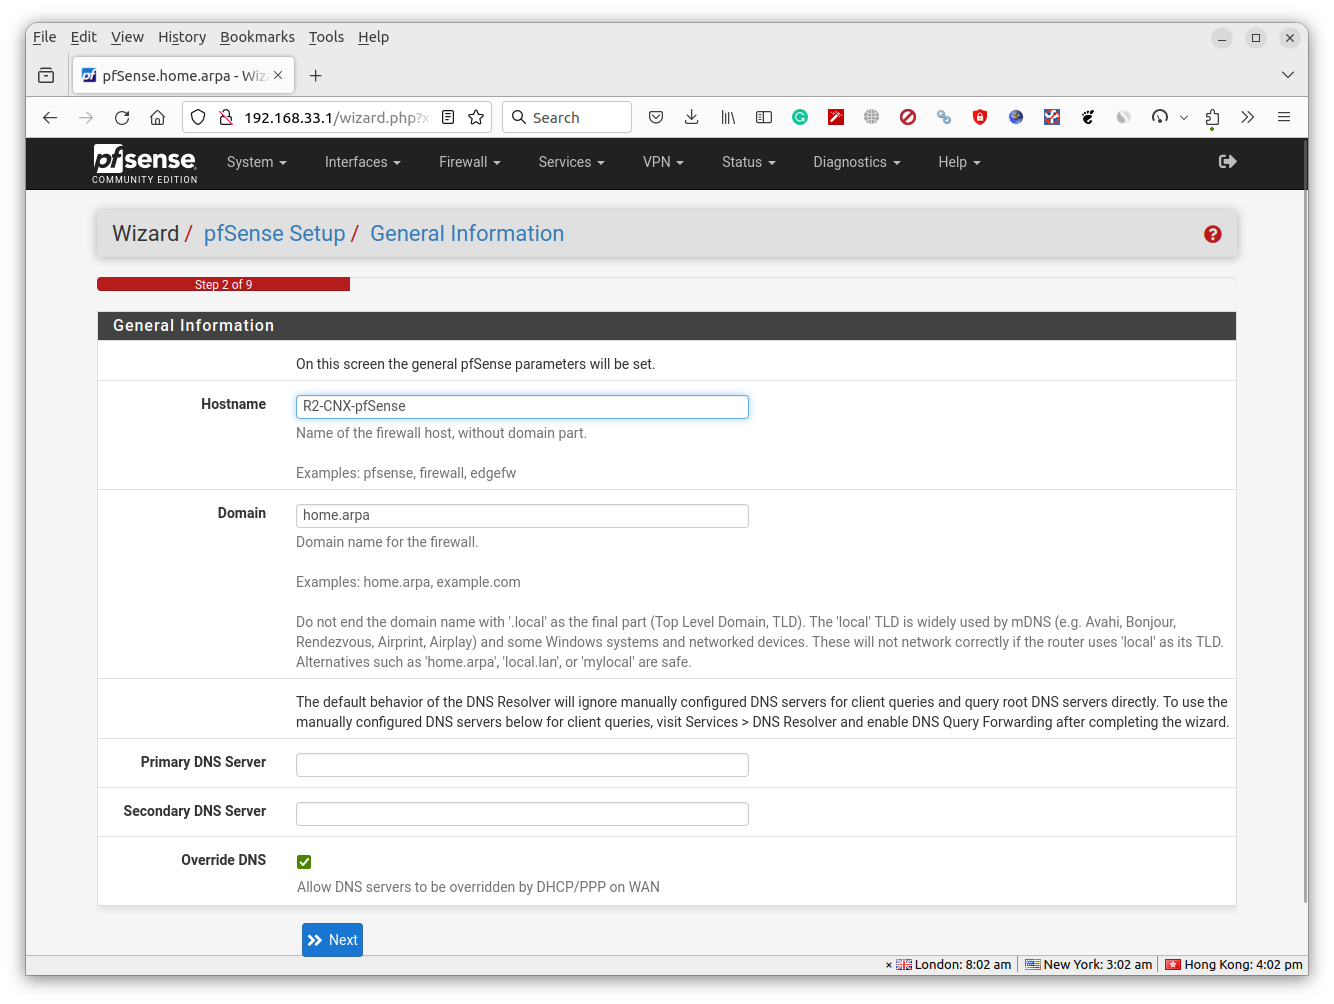Click the Hong Kong time status entry

coord(1235,965)
